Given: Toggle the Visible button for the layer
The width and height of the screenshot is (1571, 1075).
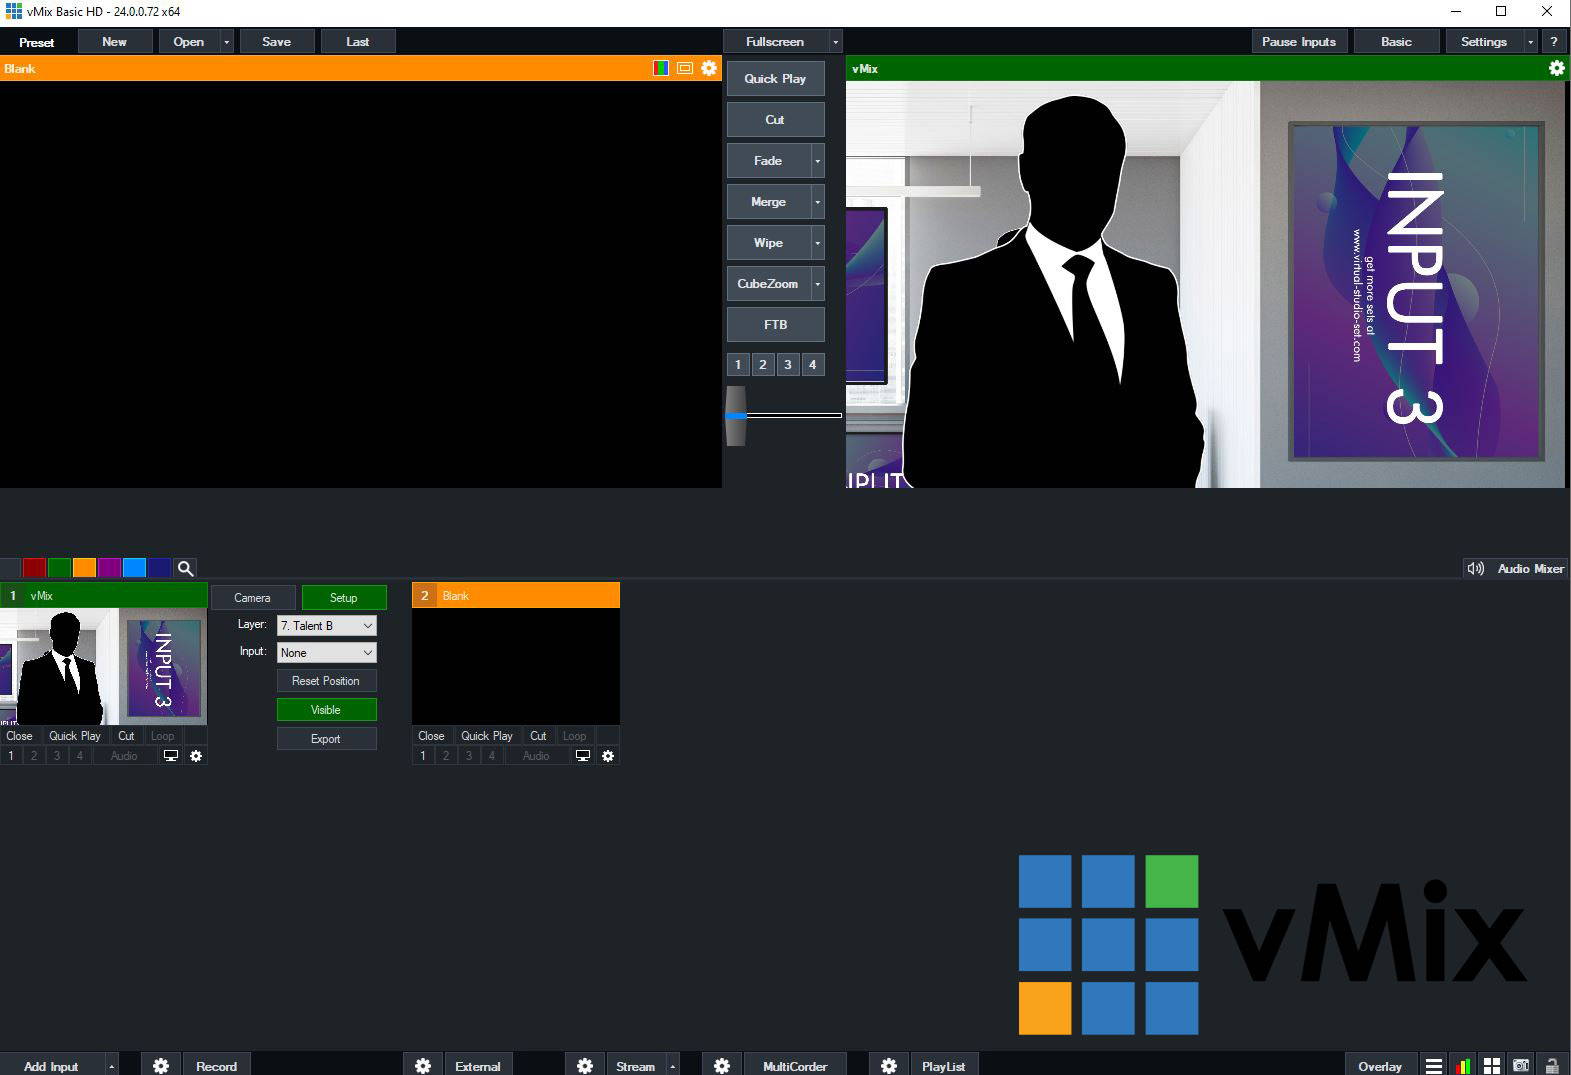Looking at the screenshot, I should [x=326, y=710].
